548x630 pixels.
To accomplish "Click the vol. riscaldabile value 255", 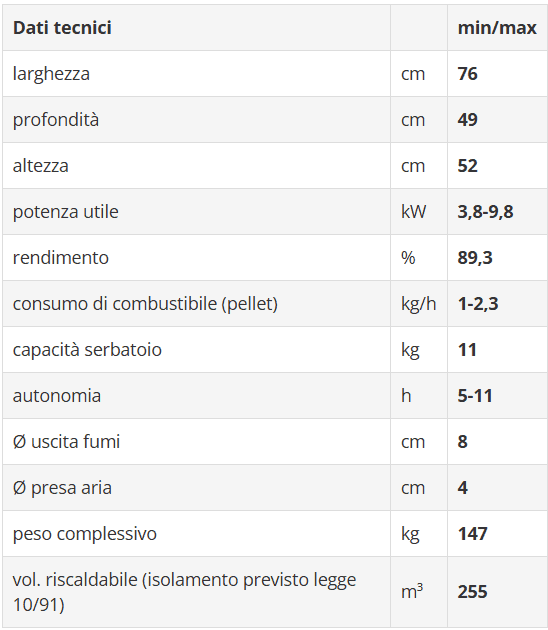I will pos(472,592).
